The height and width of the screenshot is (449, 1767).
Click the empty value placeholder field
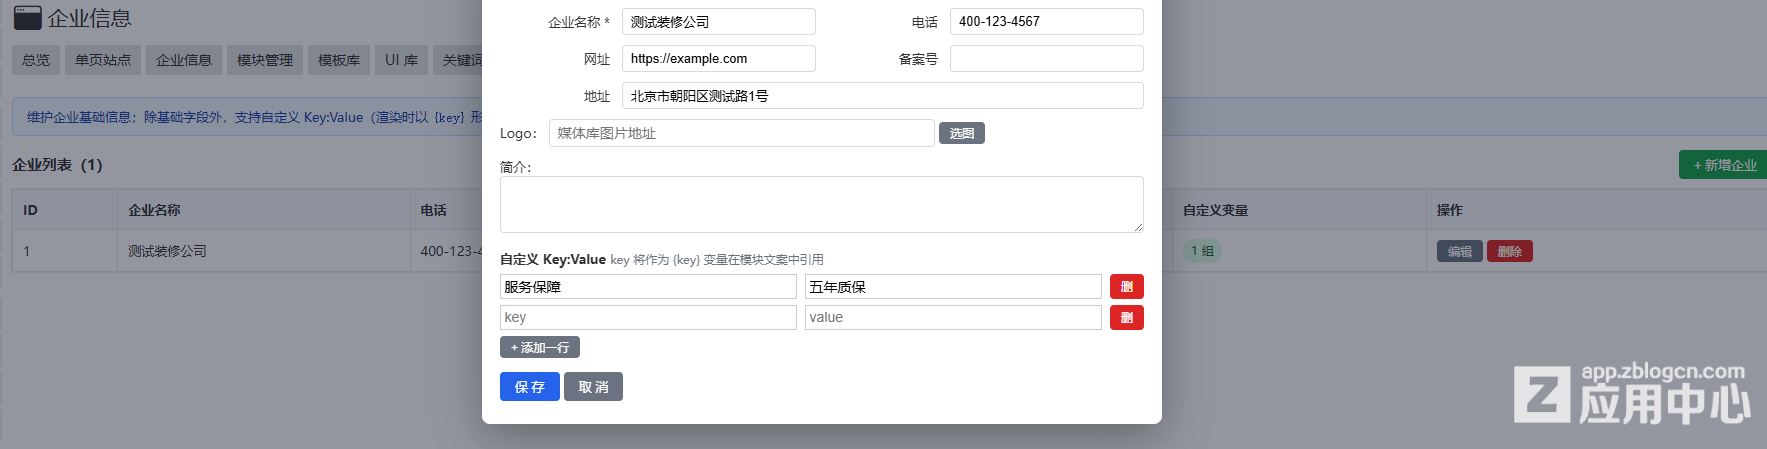pos(953,317)
